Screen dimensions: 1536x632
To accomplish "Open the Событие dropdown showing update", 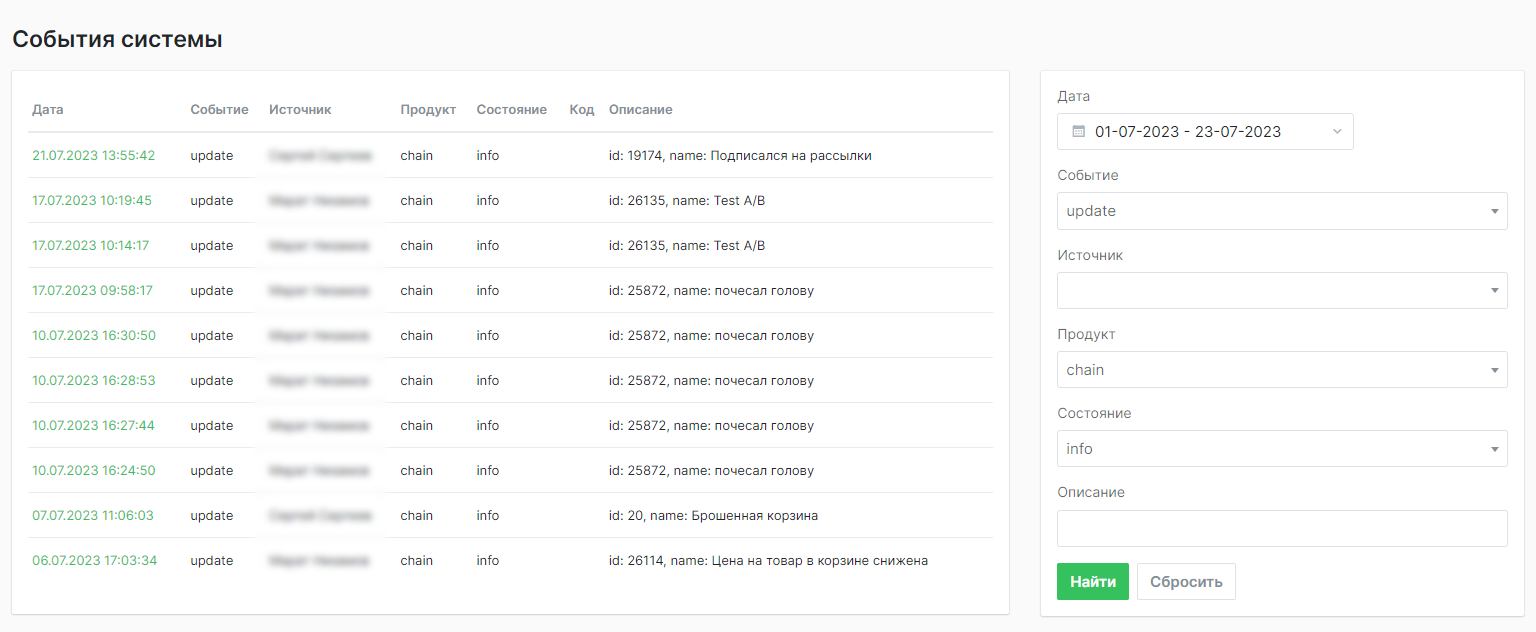I will [x=1281, y=211].
